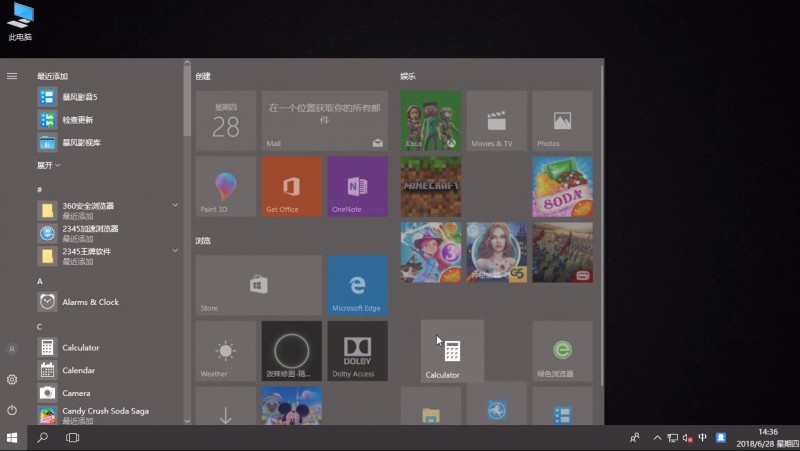Open Camera in the app list
This screenshot has width=800, height=451.
108,393
